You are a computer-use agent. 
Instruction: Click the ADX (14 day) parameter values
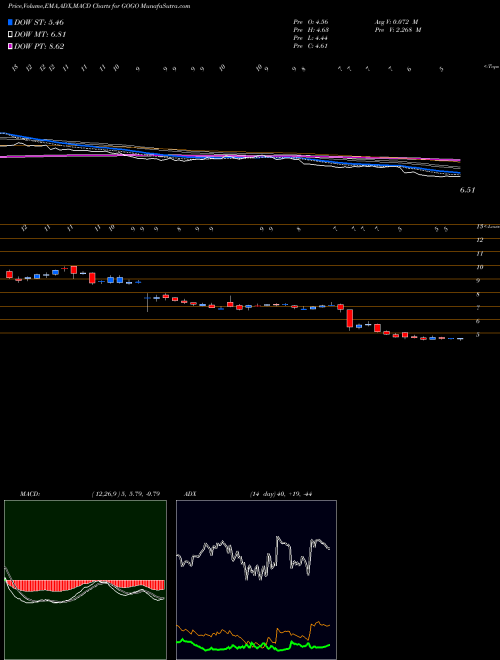[280, 494]
